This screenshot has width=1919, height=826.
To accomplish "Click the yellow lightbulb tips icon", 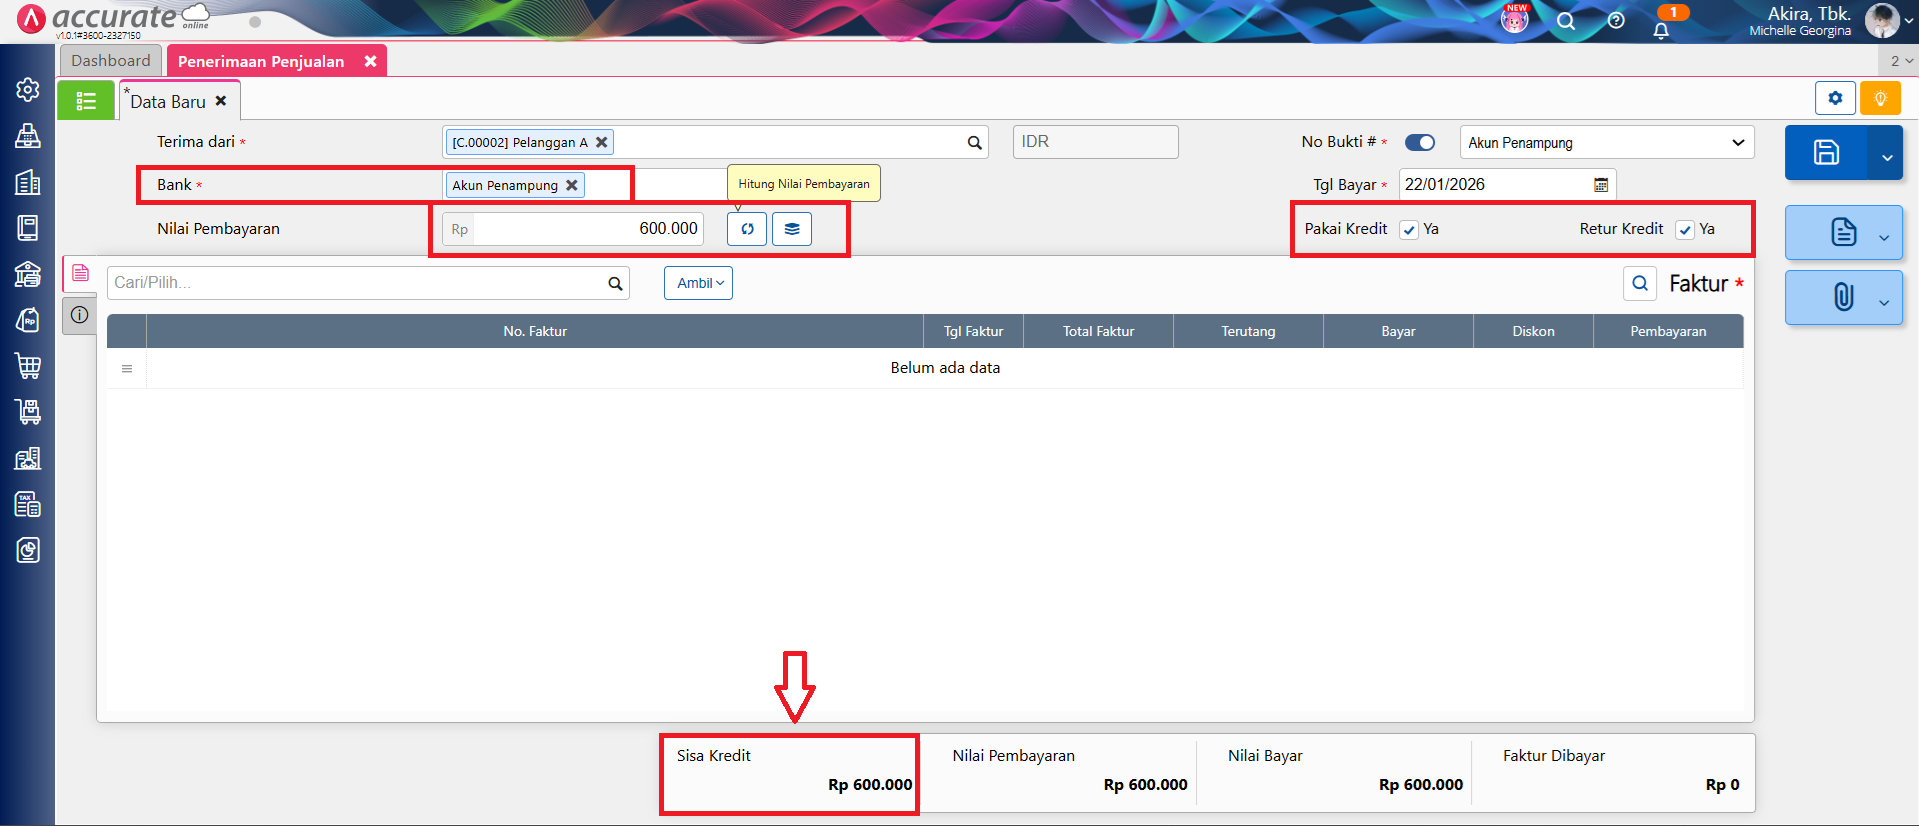I will point(1880,98).
